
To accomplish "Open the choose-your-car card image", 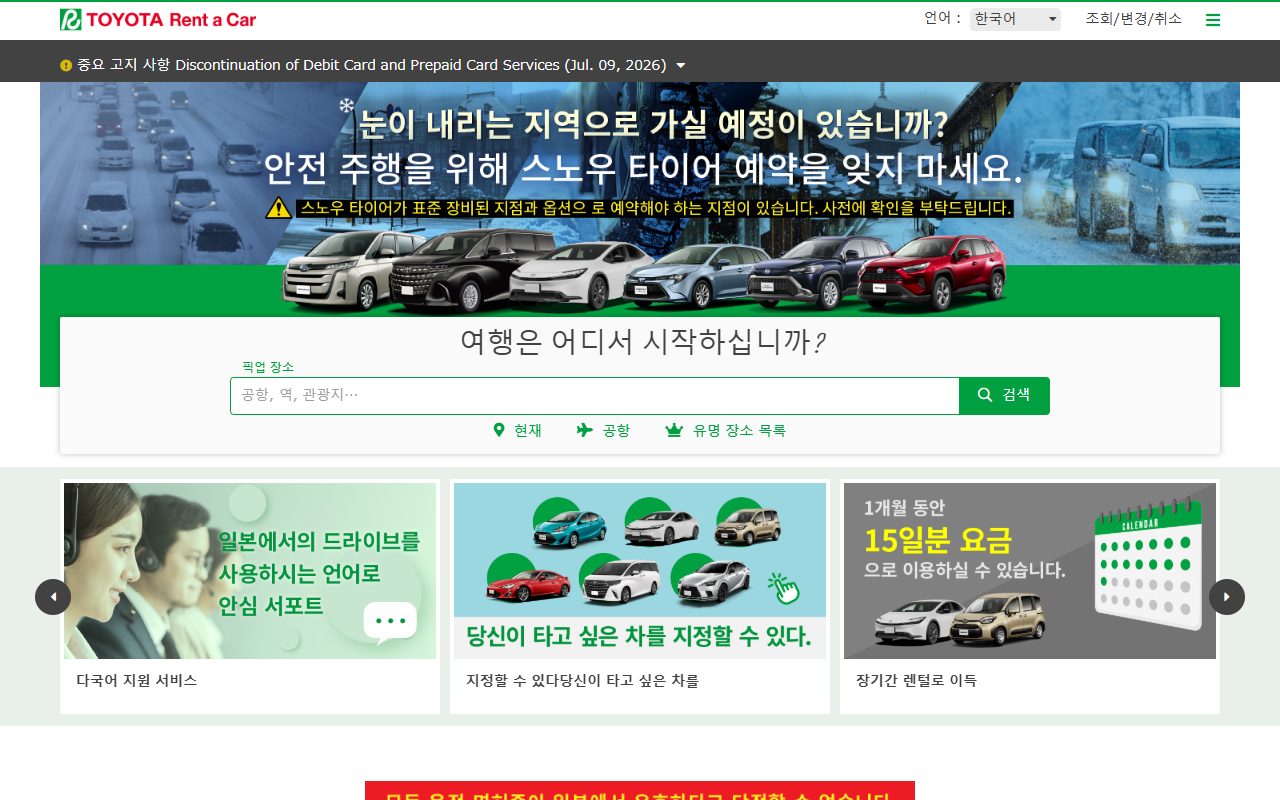I will point(640,571).
